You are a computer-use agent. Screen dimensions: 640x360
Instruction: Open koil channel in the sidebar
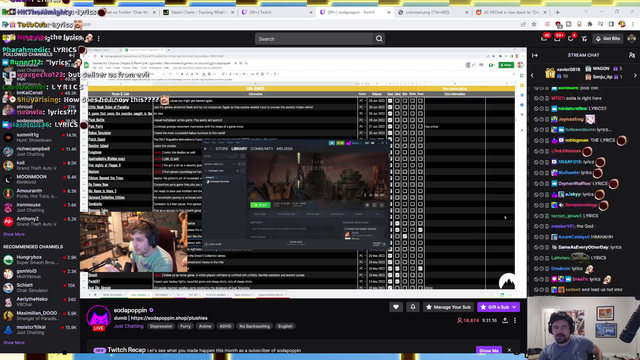point(40,165)
